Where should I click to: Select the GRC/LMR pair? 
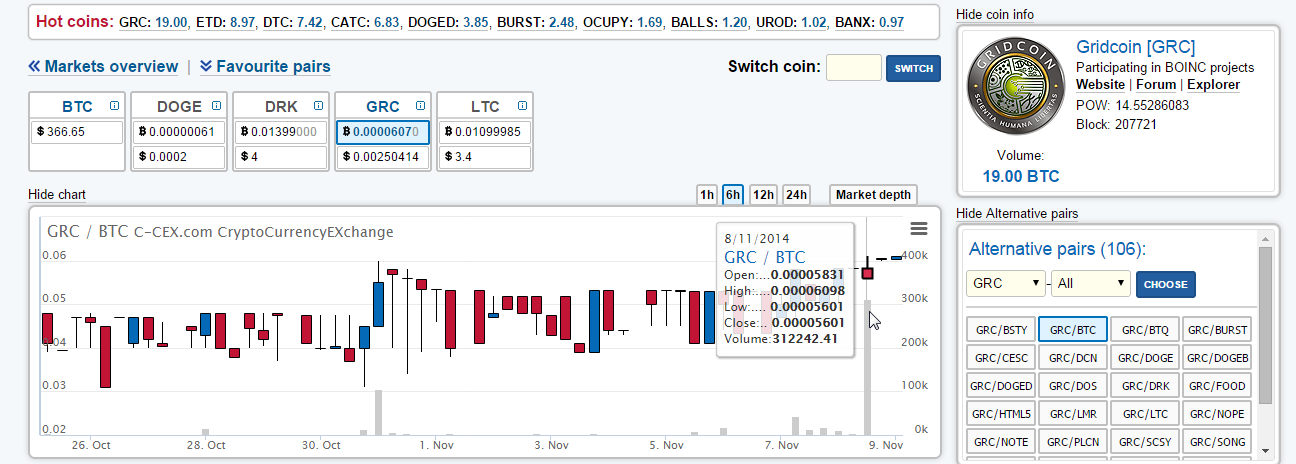(x=1073, y=413)
